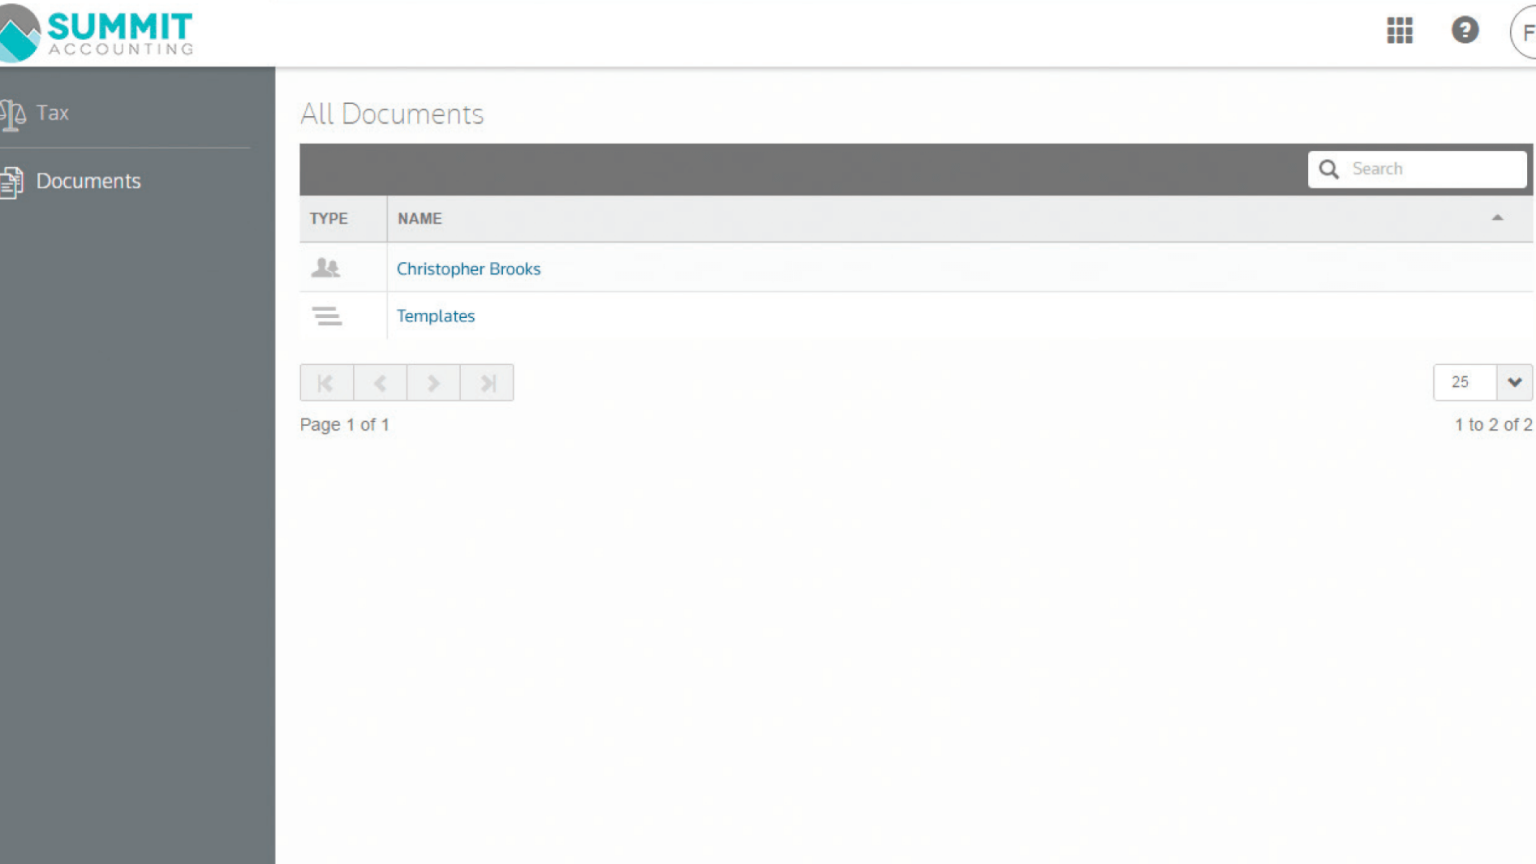Viewport: 1536px width, 864px height.
Task: Open the apps grid menu
Action: (1400, 31)
